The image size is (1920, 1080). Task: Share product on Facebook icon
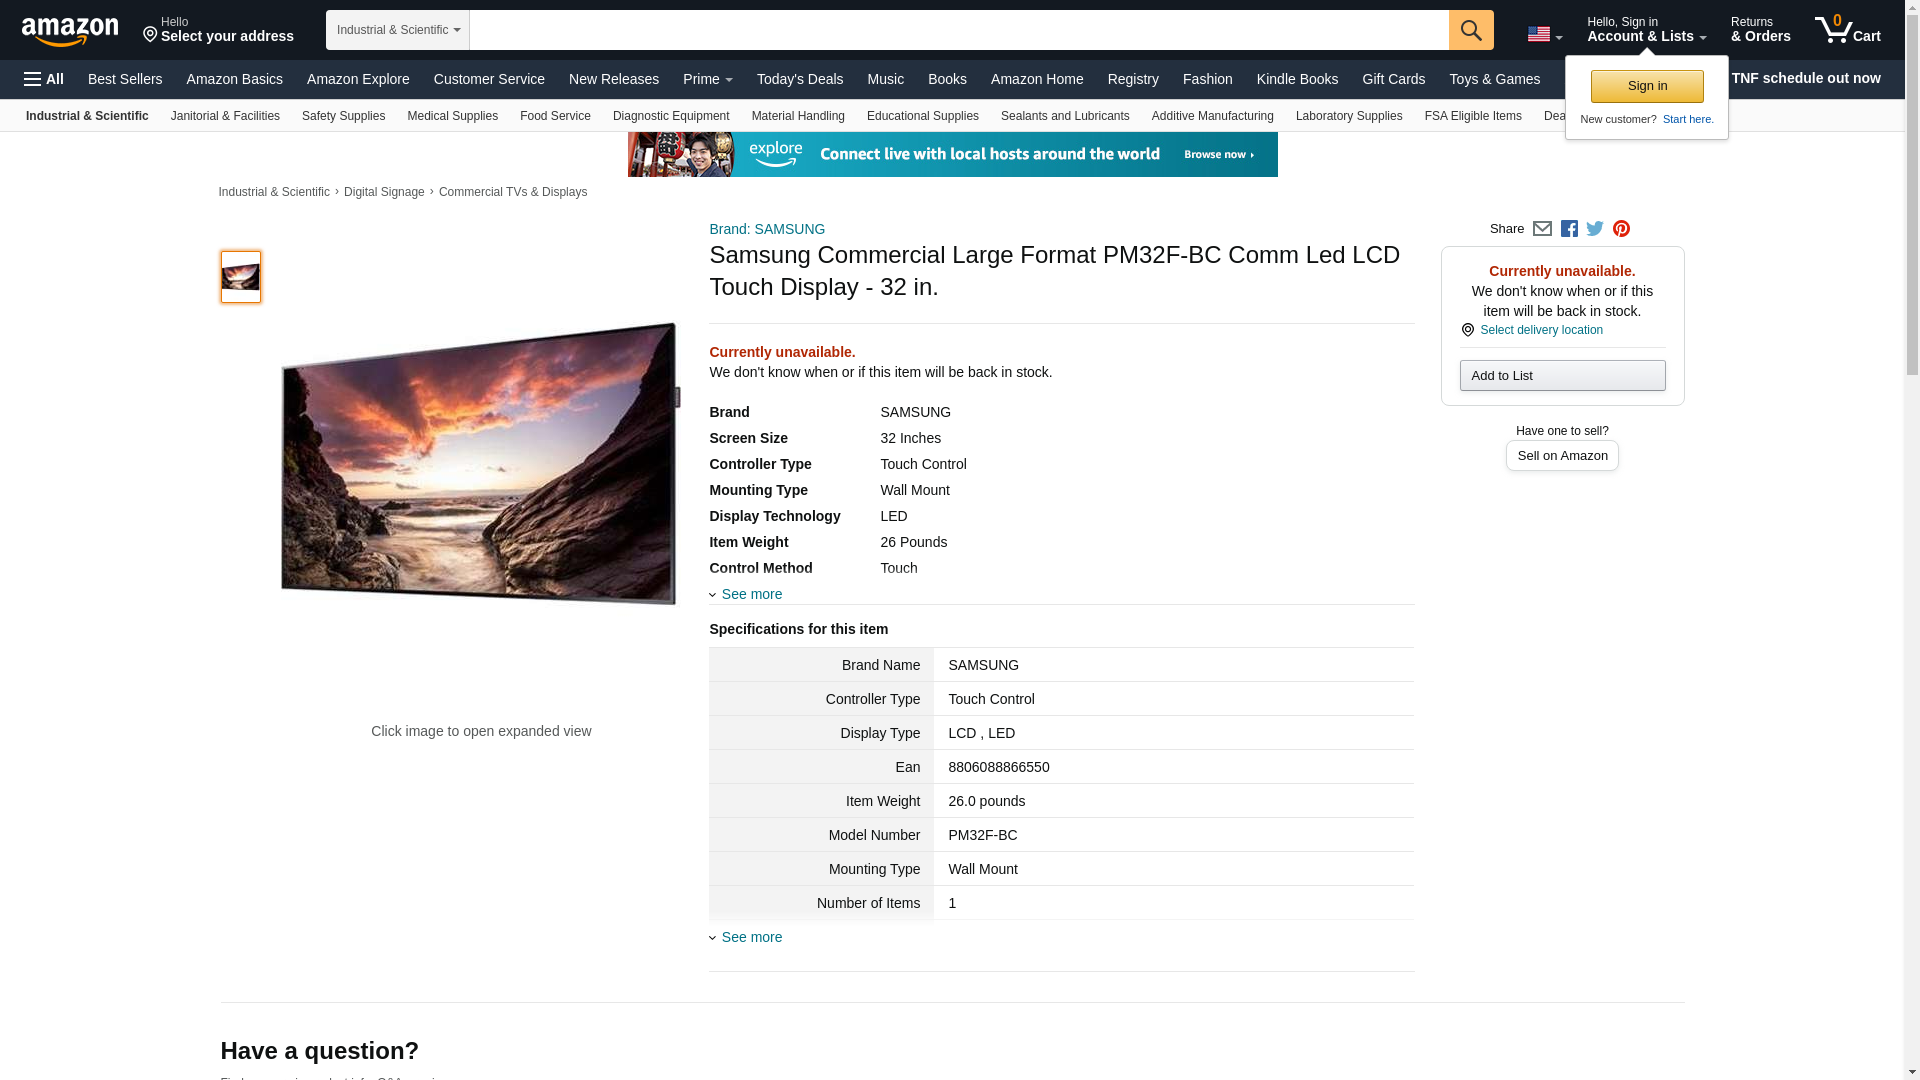(x=1569, y=229)
